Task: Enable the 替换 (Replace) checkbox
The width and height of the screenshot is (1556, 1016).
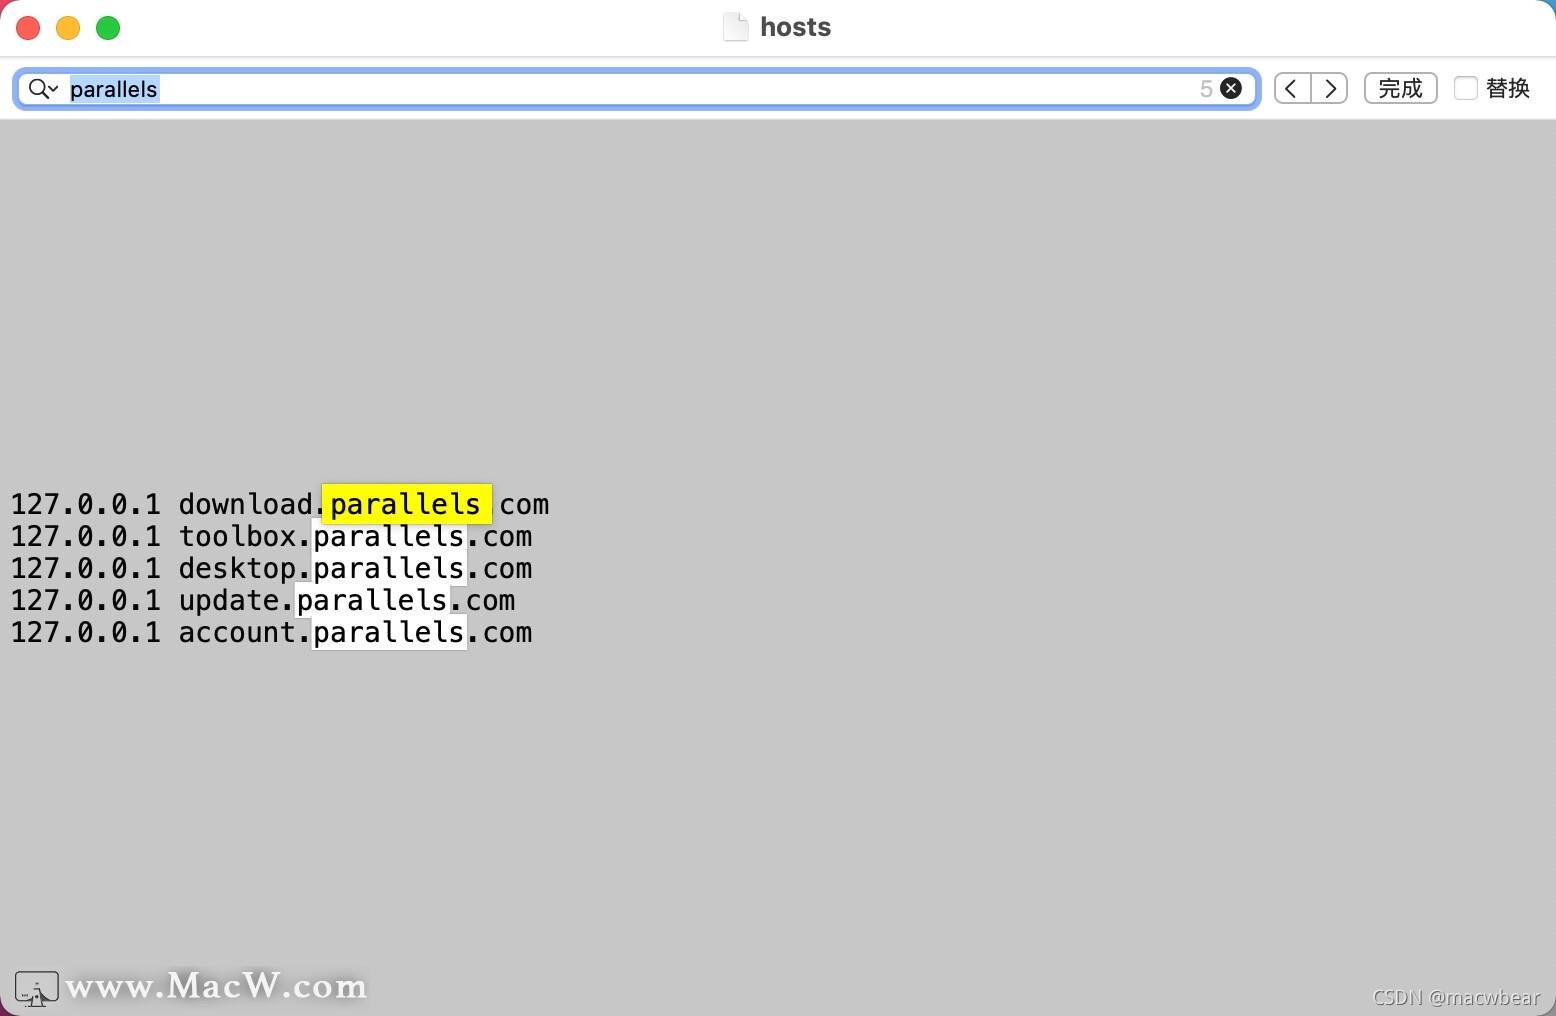Action: click(x=1466, y=88)
